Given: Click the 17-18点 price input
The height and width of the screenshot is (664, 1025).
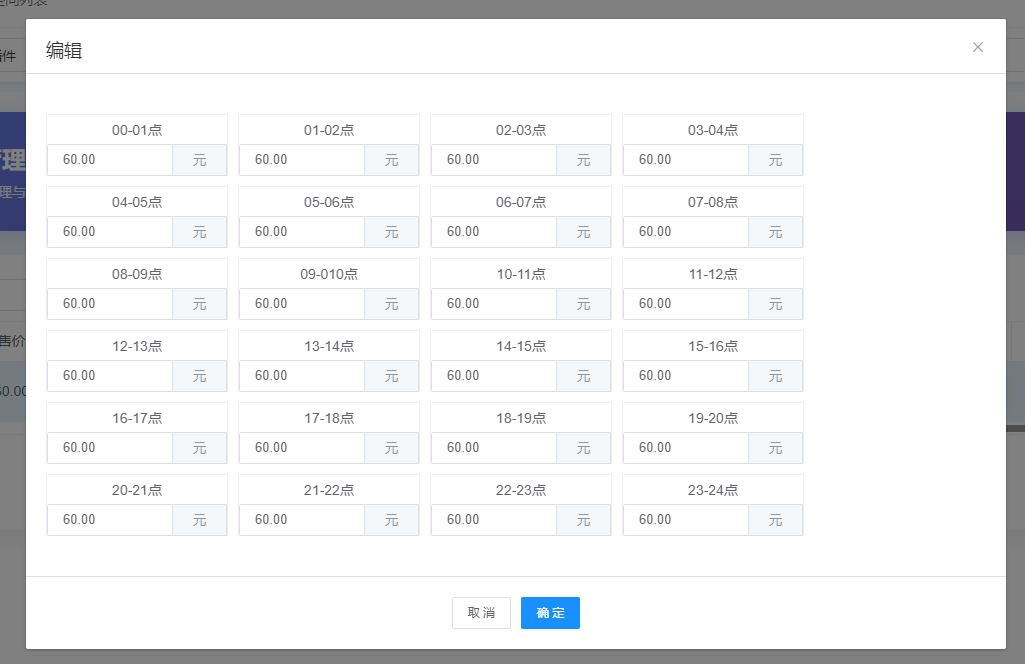Looking at the screenshot, I should coord(302,448).
